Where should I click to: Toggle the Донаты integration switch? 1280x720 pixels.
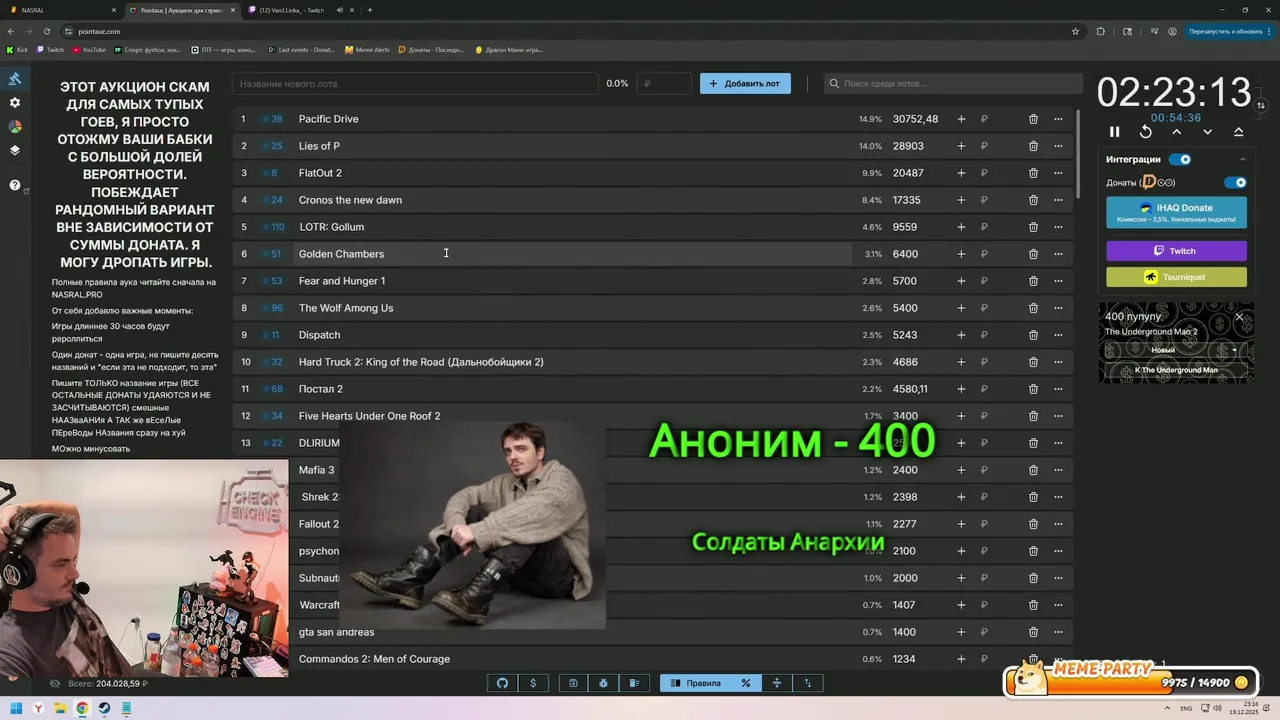coord(1236,183)
